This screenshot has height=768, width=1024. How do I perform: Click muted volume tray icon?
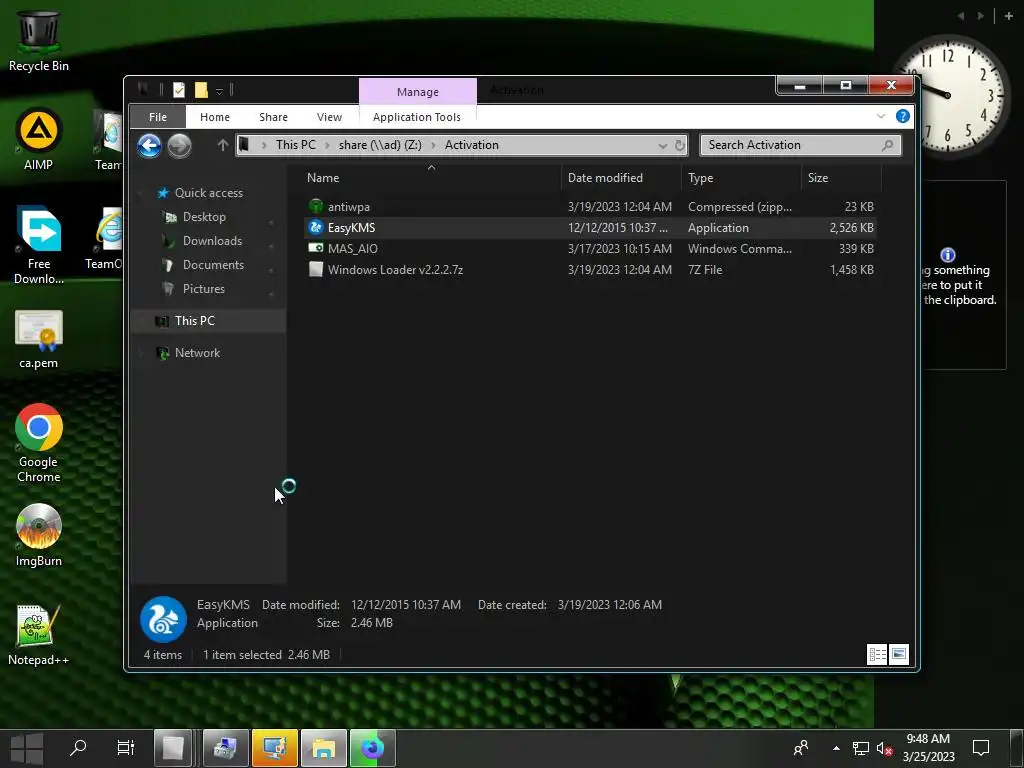(x=884, y=748)
